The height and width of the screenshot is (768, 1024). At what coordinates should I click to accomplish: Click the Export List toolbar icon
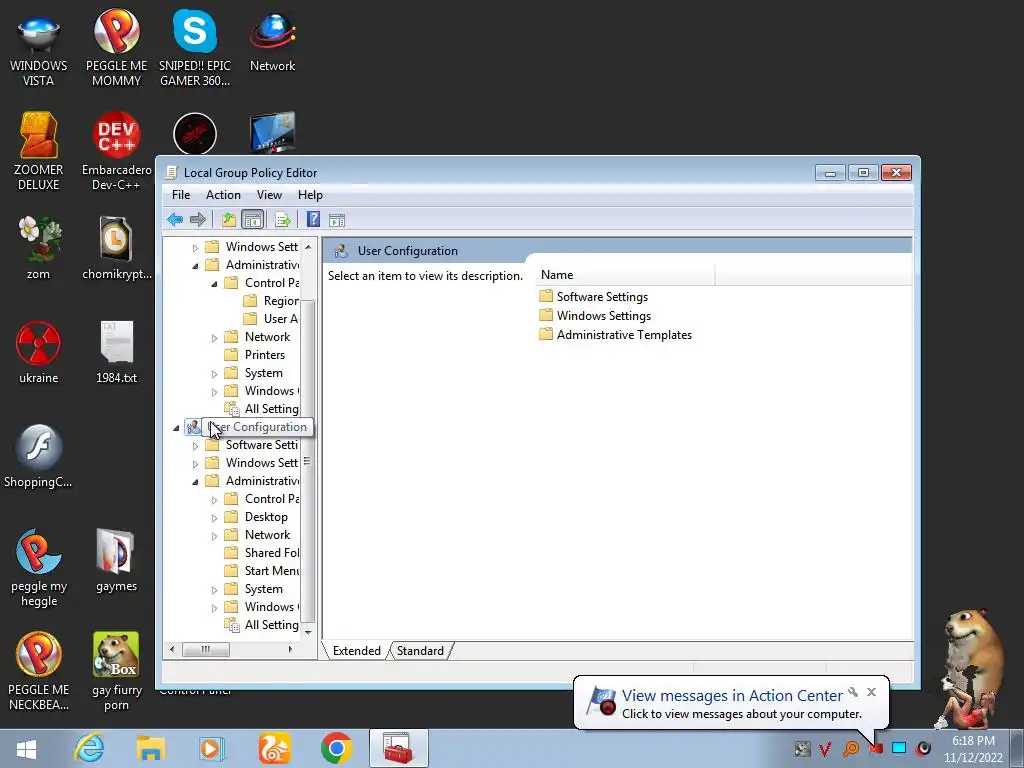[x=283, y=219]
